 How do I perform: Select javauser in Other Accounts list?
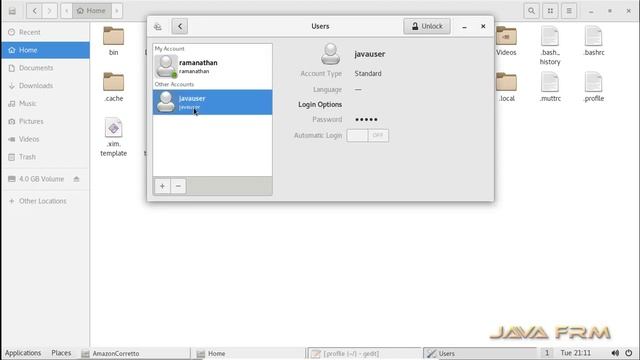coord(212,102)
